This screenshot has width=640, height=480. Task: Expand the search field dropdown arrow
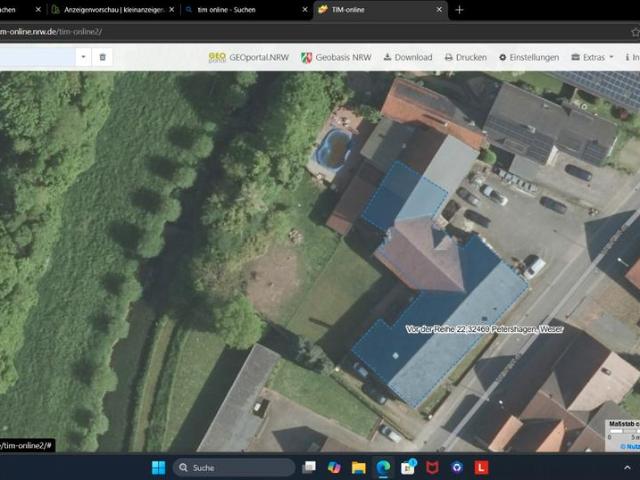click(x=83, y=57)
